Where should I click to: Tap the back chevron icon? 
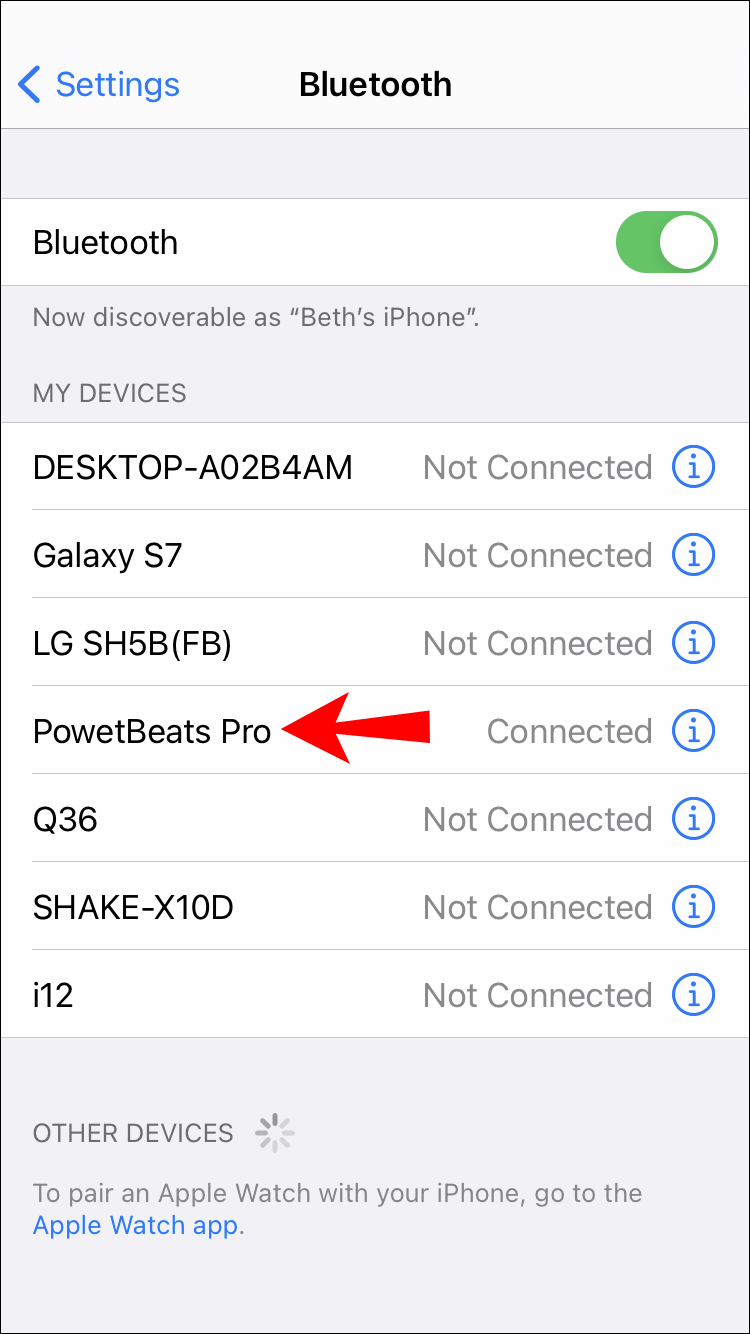(x=30, y=85)
